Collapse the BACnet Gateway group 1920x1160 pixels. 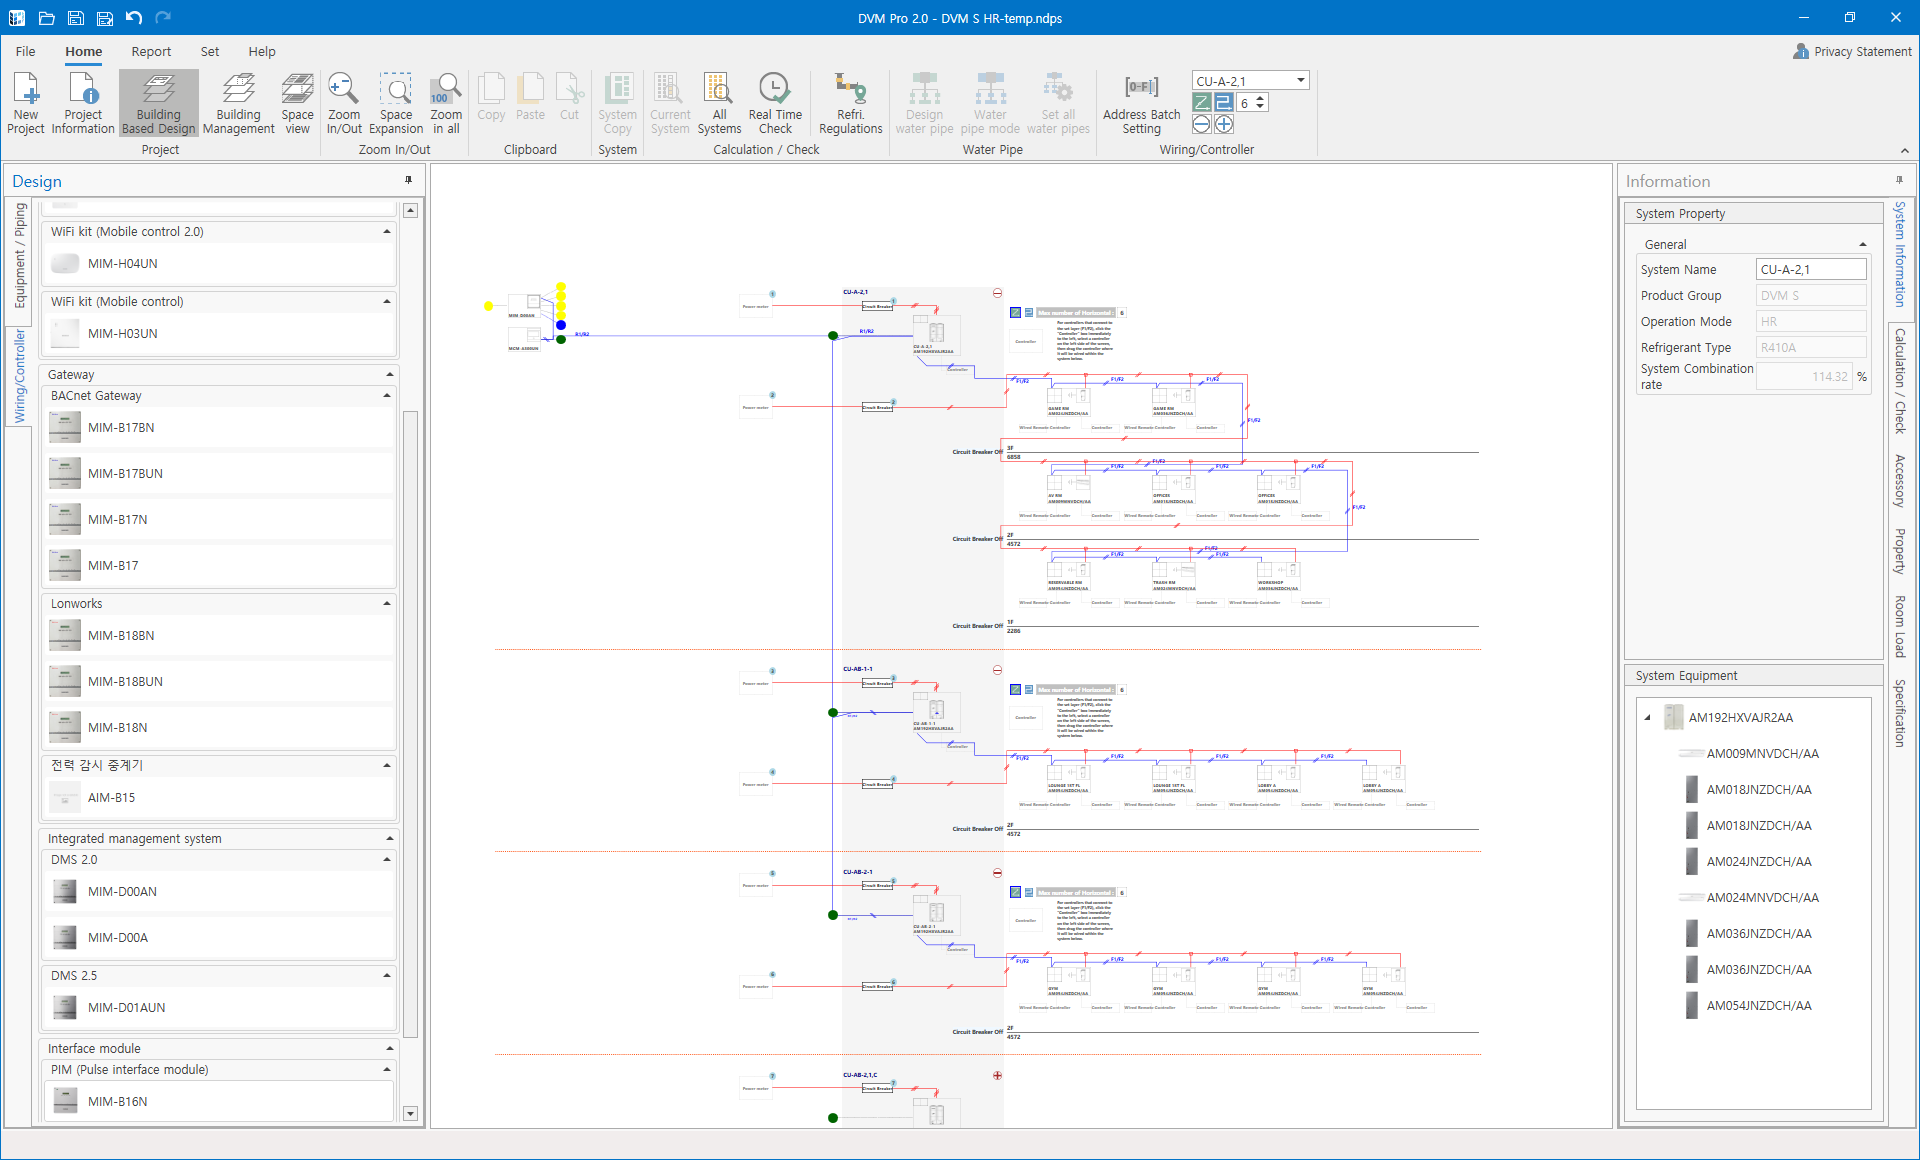387,396
